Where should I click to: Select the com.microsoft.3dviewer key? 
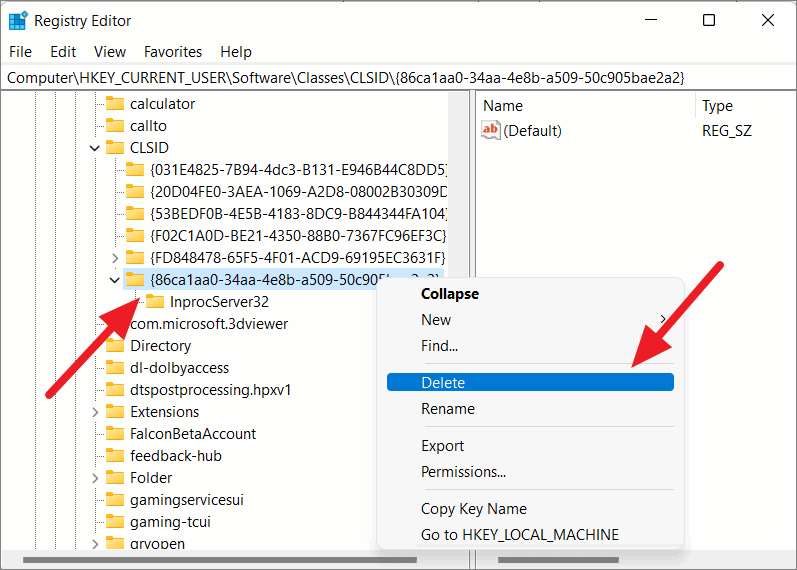(x=209, y=324)
